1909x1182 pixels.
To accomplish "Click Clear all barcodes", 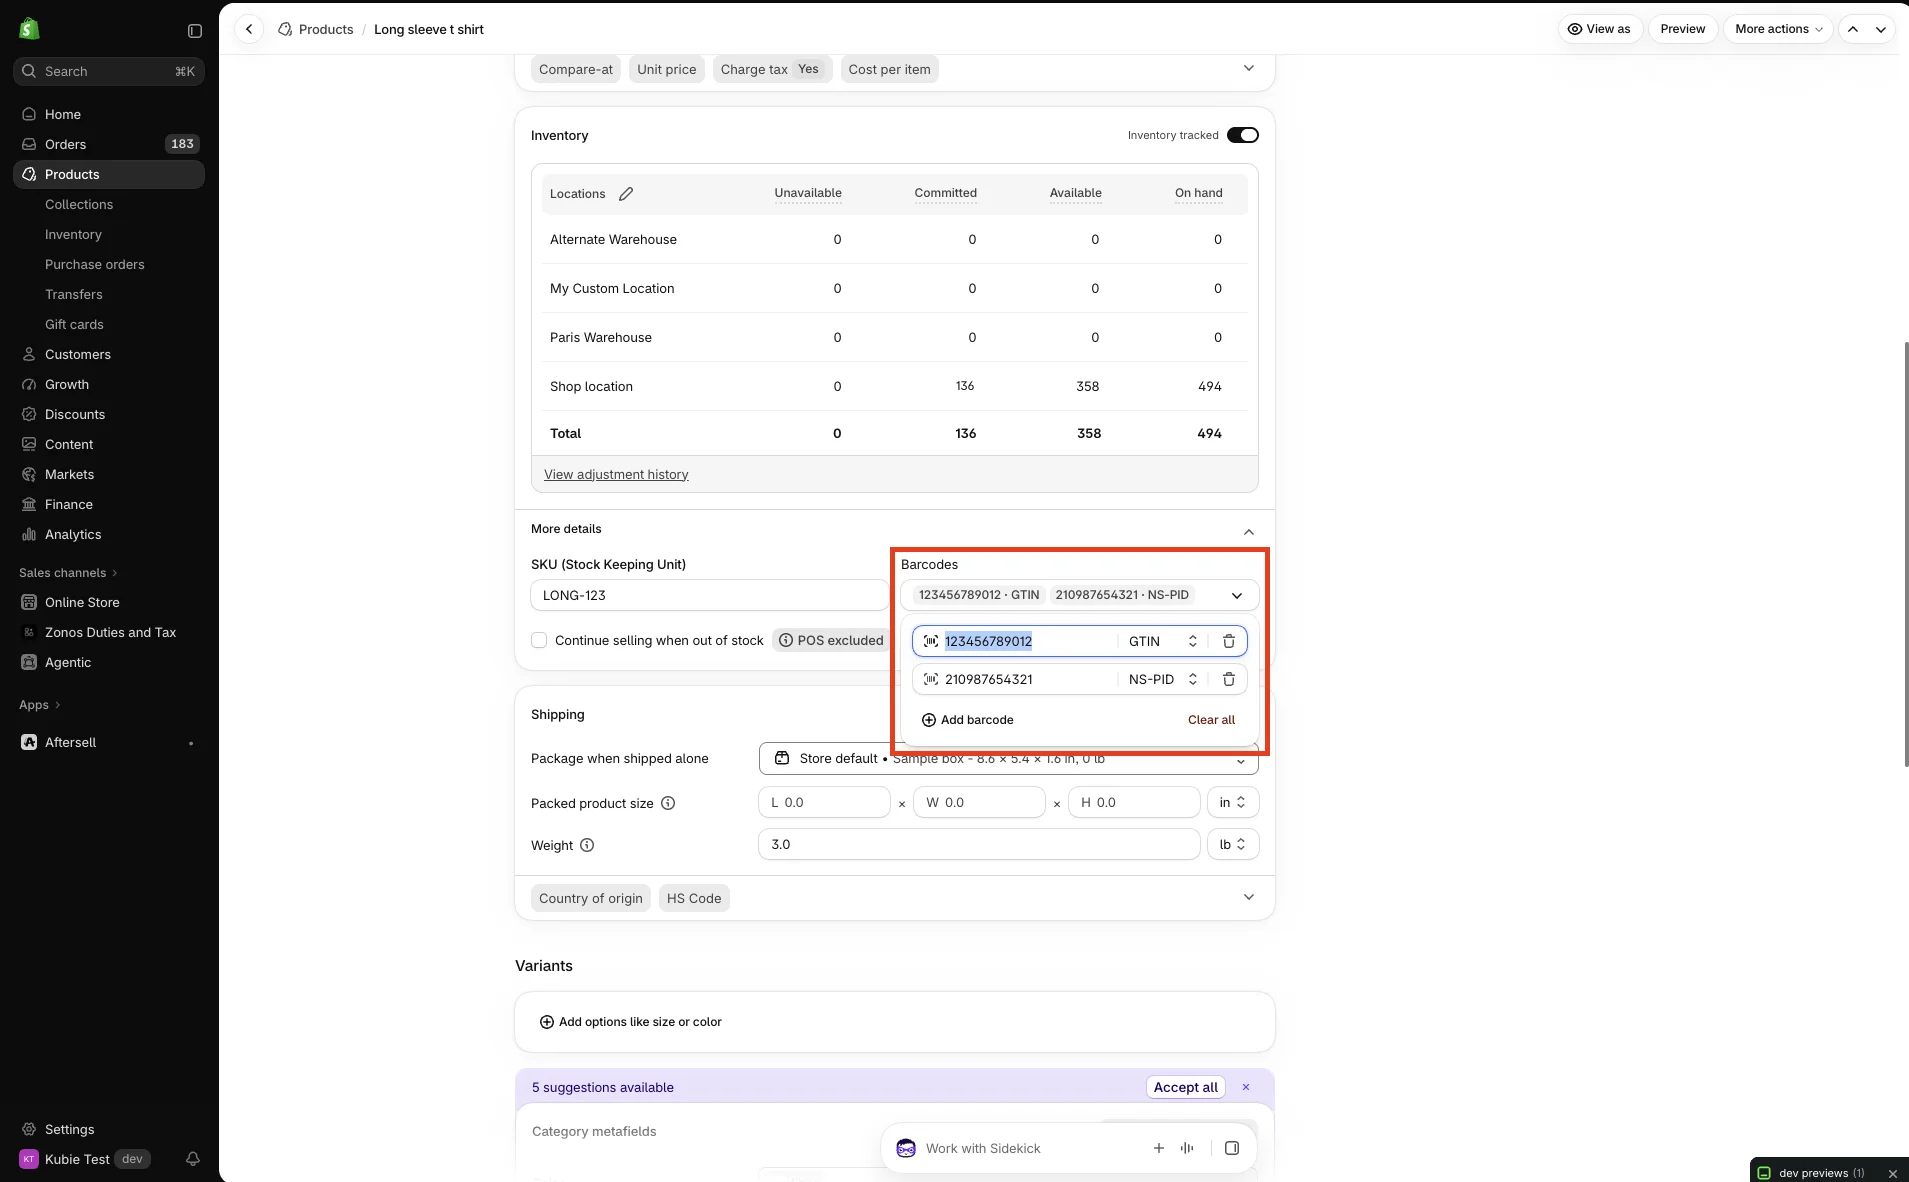I will pyautogui.click(x=1211, y=720).
